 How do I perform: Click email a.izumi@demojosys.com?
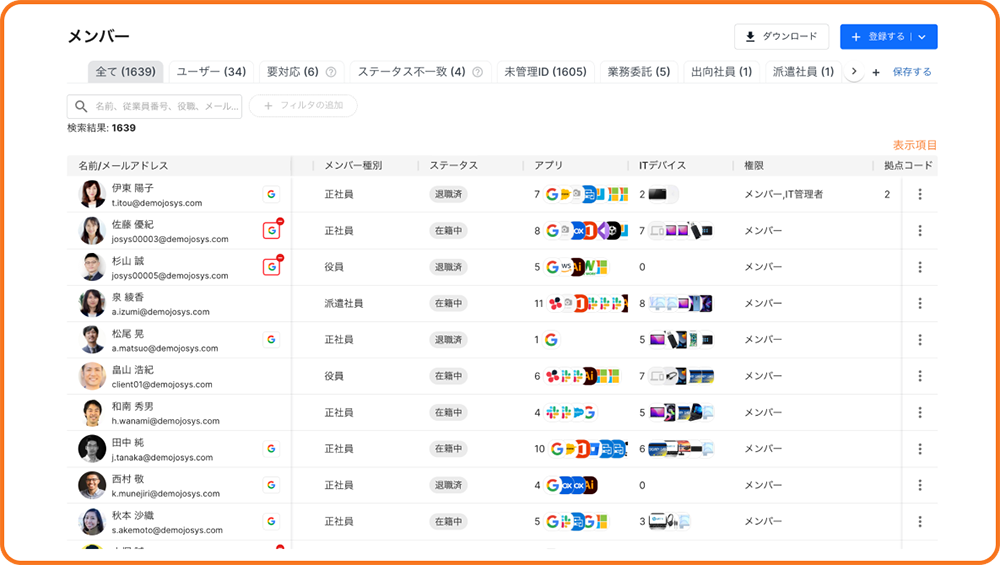coord(161,312)
